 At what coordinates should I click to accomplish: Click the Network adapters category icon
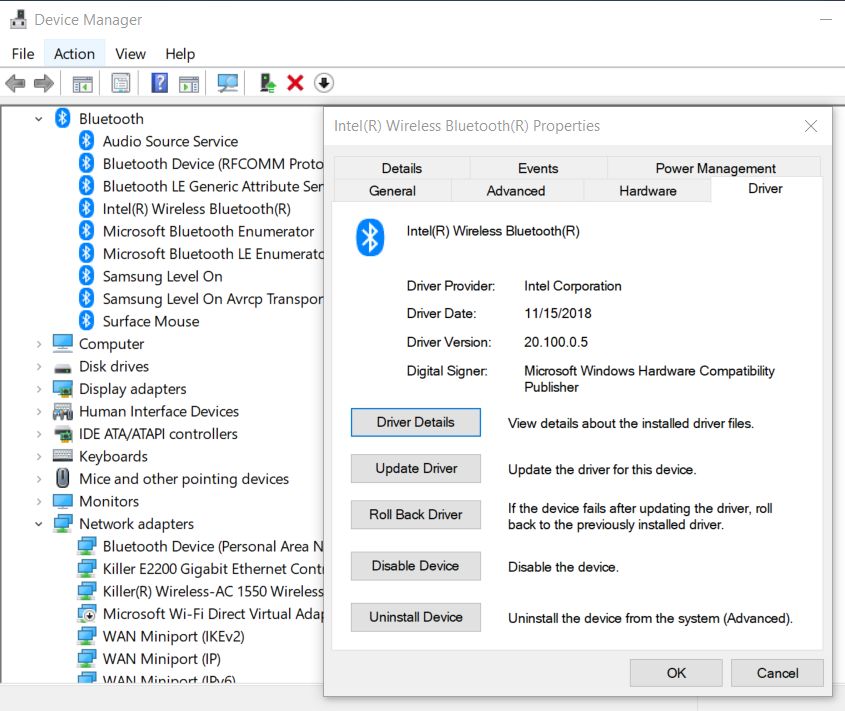click(63, 523)
